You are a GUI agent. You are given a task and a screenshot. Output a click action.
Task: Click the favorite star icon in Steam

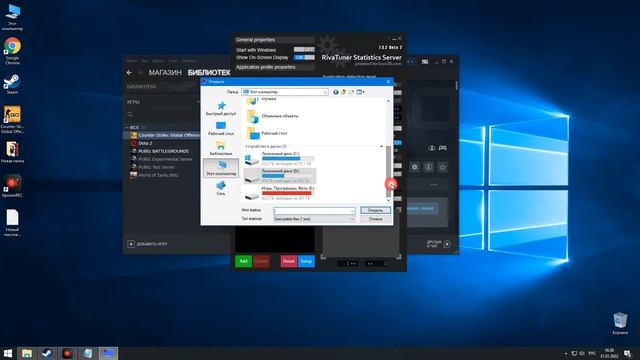pyautogui.click(x=442, y=167)
